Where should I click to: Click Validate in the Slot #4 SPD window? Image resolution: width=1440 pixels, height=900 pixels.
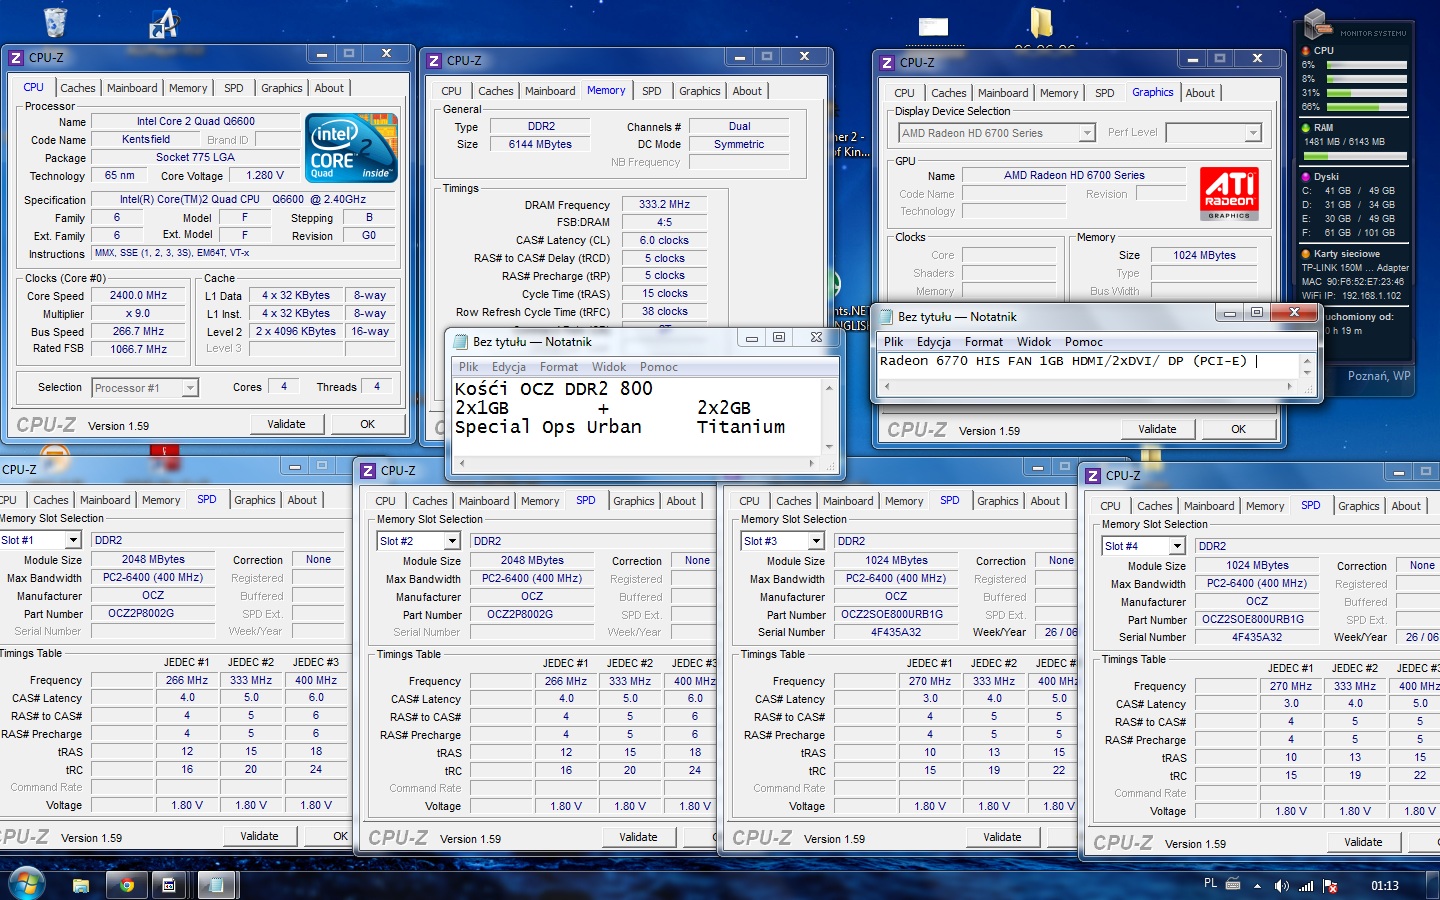(1363, 842)
